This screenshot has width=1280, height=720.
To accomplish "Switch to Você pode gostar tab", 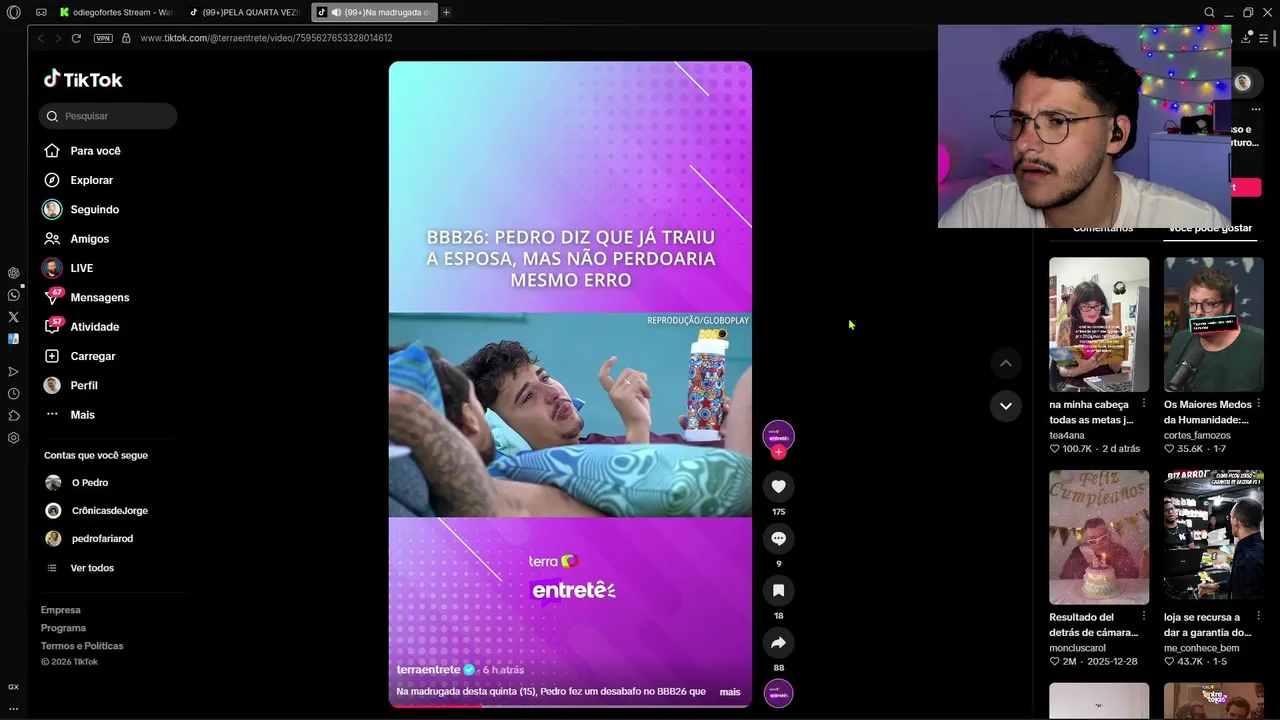I will point(1210,229).
